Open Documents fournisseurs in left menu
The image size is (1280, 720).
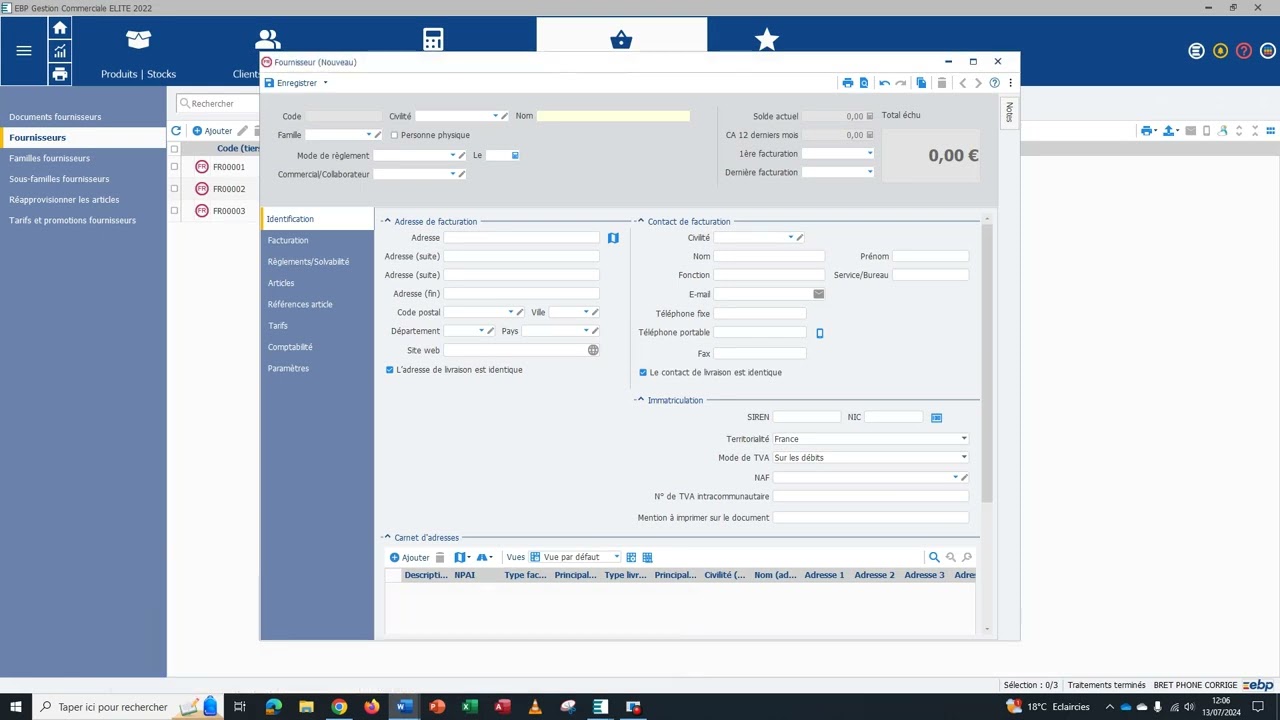click(55, 117)
